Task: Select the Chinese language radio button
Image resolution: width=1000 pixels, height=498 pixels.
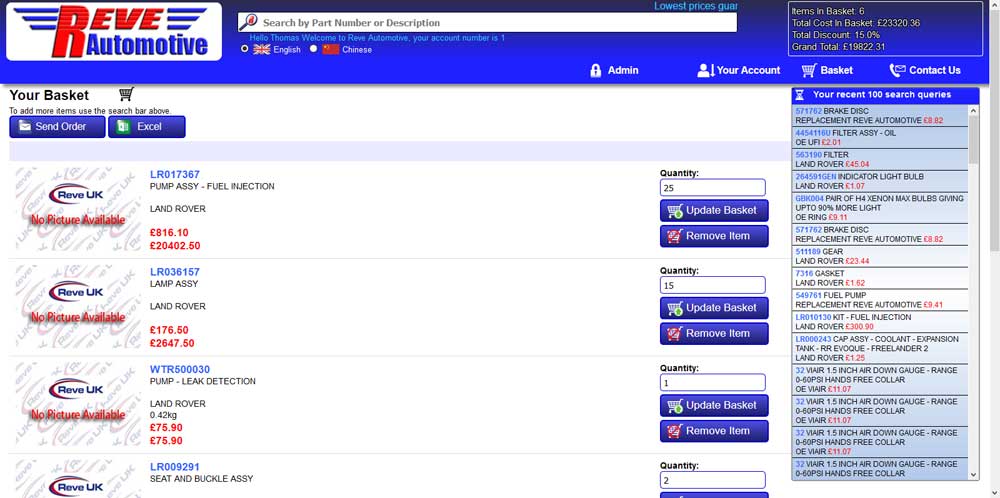Action: [x=313, y=48]
